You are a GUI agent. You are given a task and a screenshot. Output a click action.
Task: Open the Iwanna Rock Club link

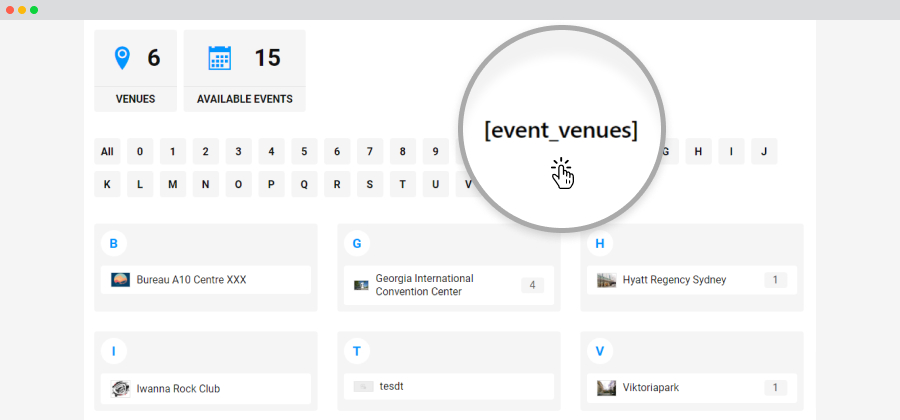point(178,388)
